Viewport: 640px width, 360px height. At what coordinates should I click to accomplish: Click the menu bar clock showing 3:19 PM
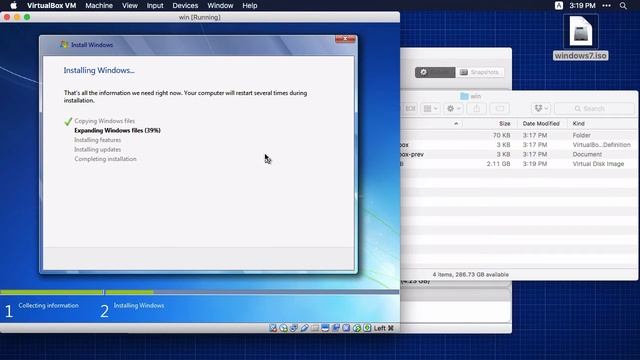(x=582, y=6)
